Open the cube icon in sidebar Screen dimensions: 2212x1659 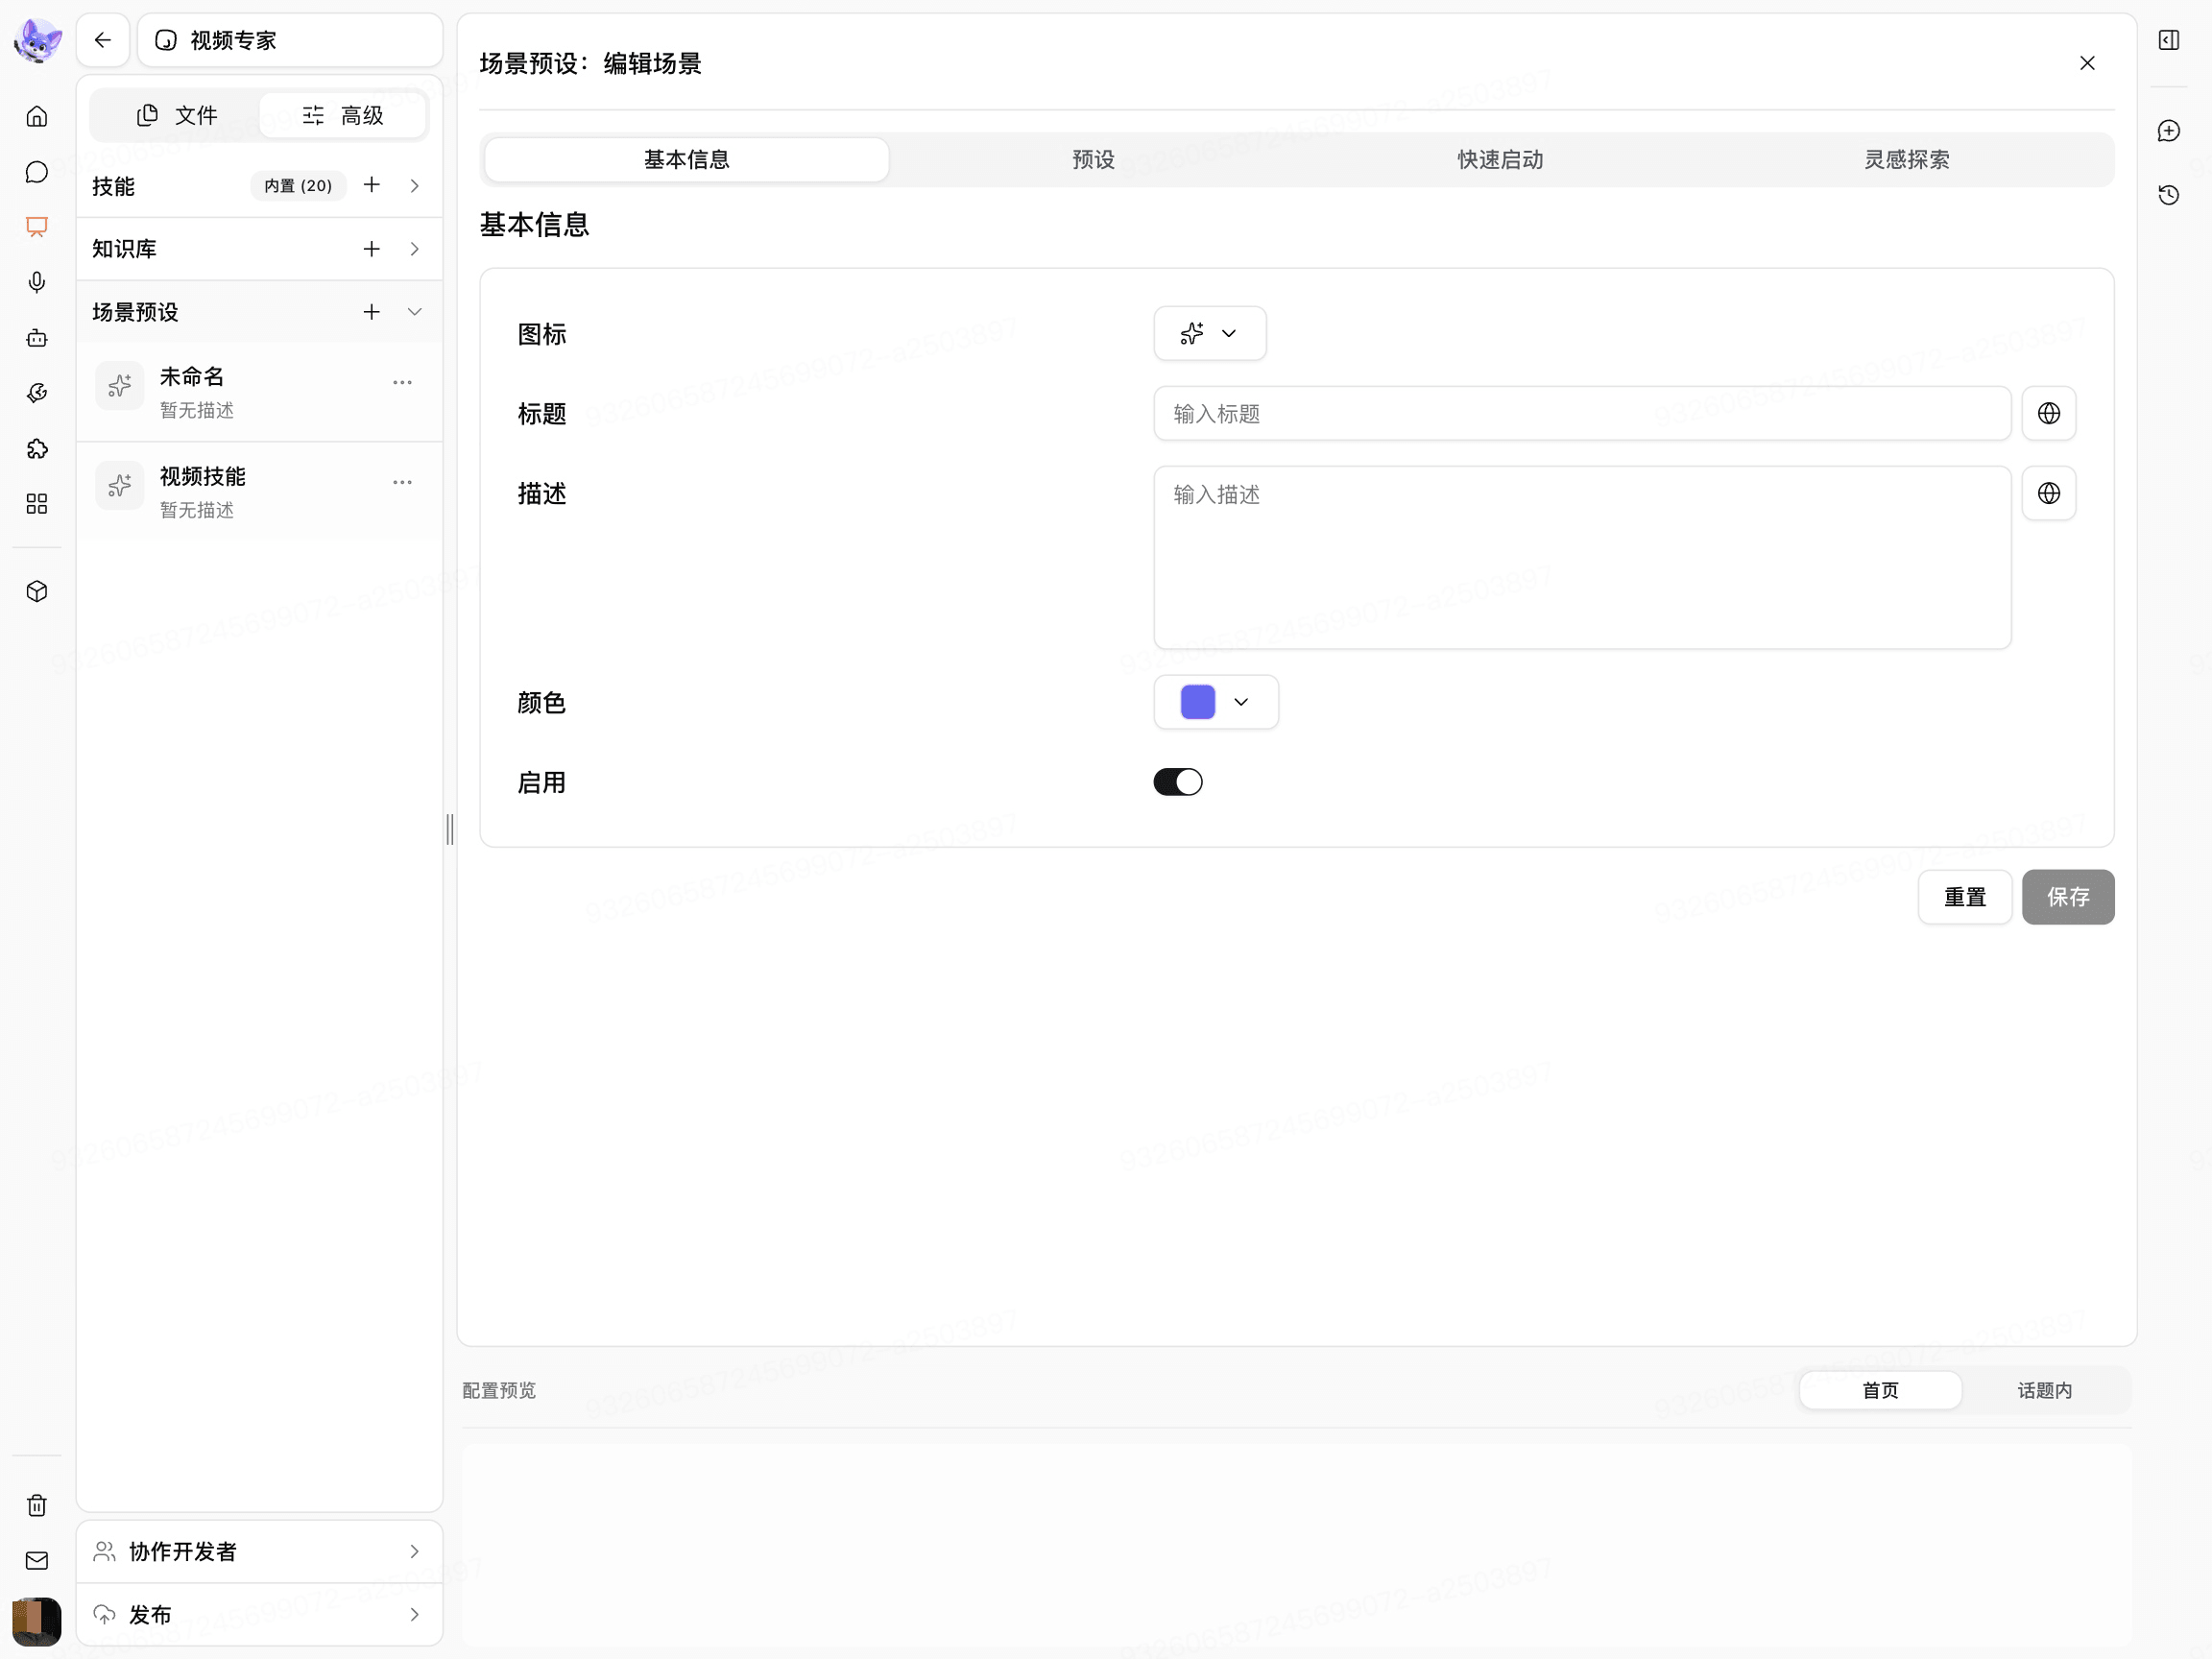pyautogui.click(x=37, y=592)
